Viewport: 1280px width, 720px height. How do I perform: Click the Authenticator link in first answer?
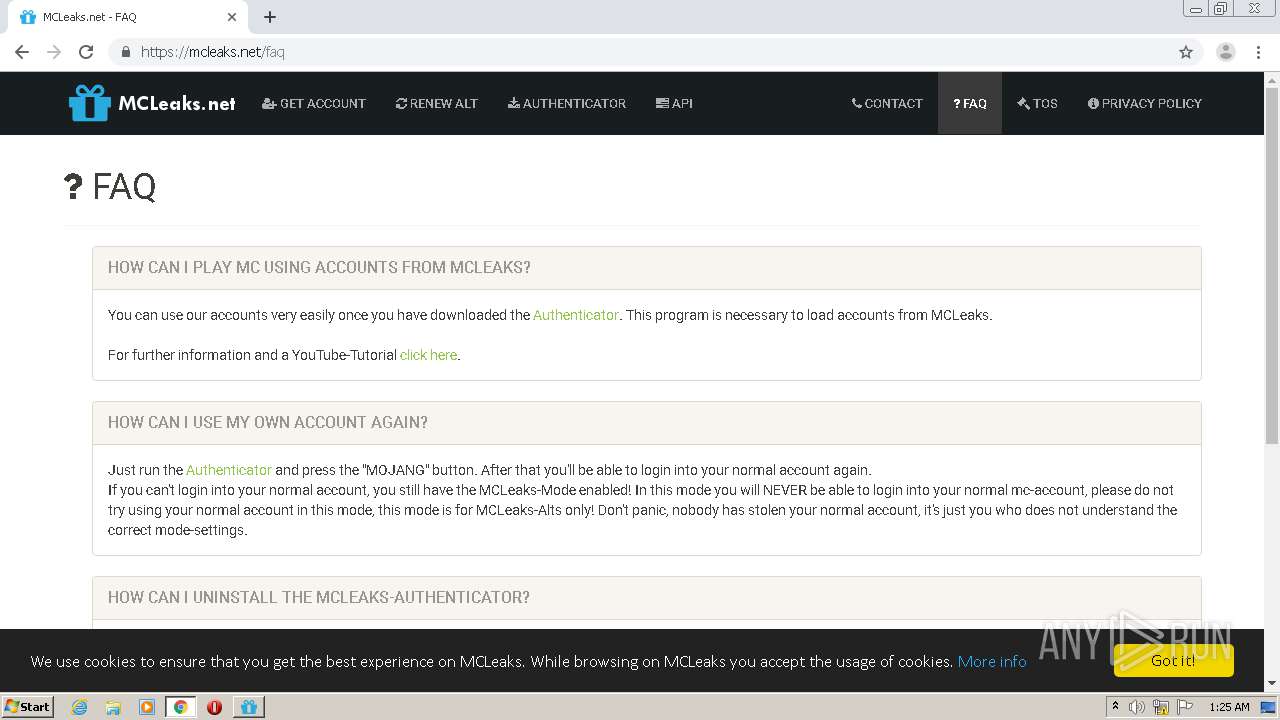576,315
